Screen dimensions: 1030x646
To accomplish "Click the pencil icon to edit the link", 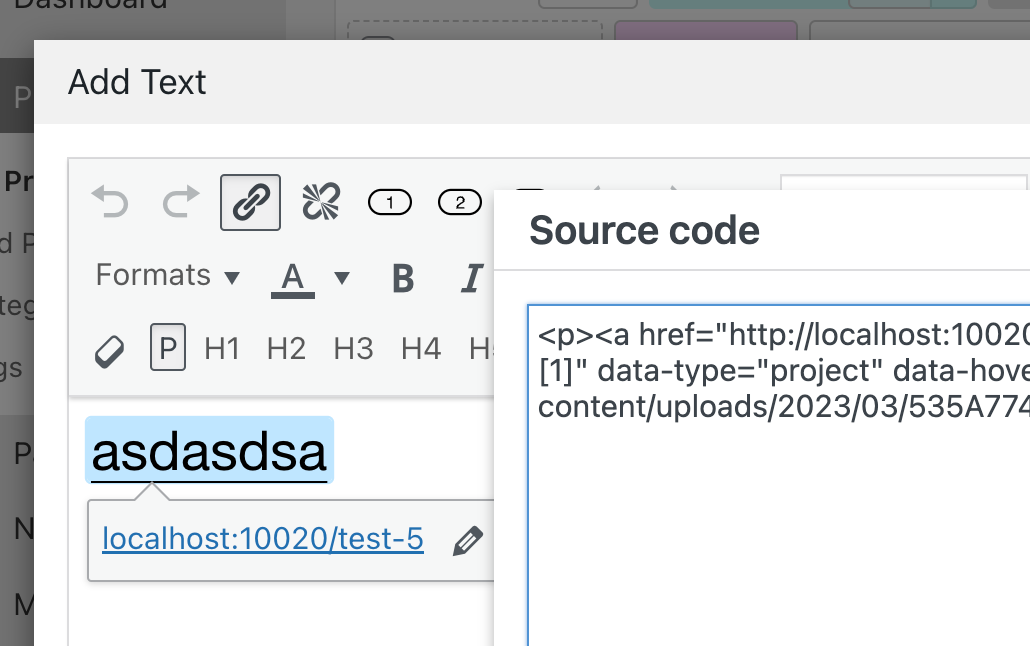I will pyautogui.click(x=468, y=540).
